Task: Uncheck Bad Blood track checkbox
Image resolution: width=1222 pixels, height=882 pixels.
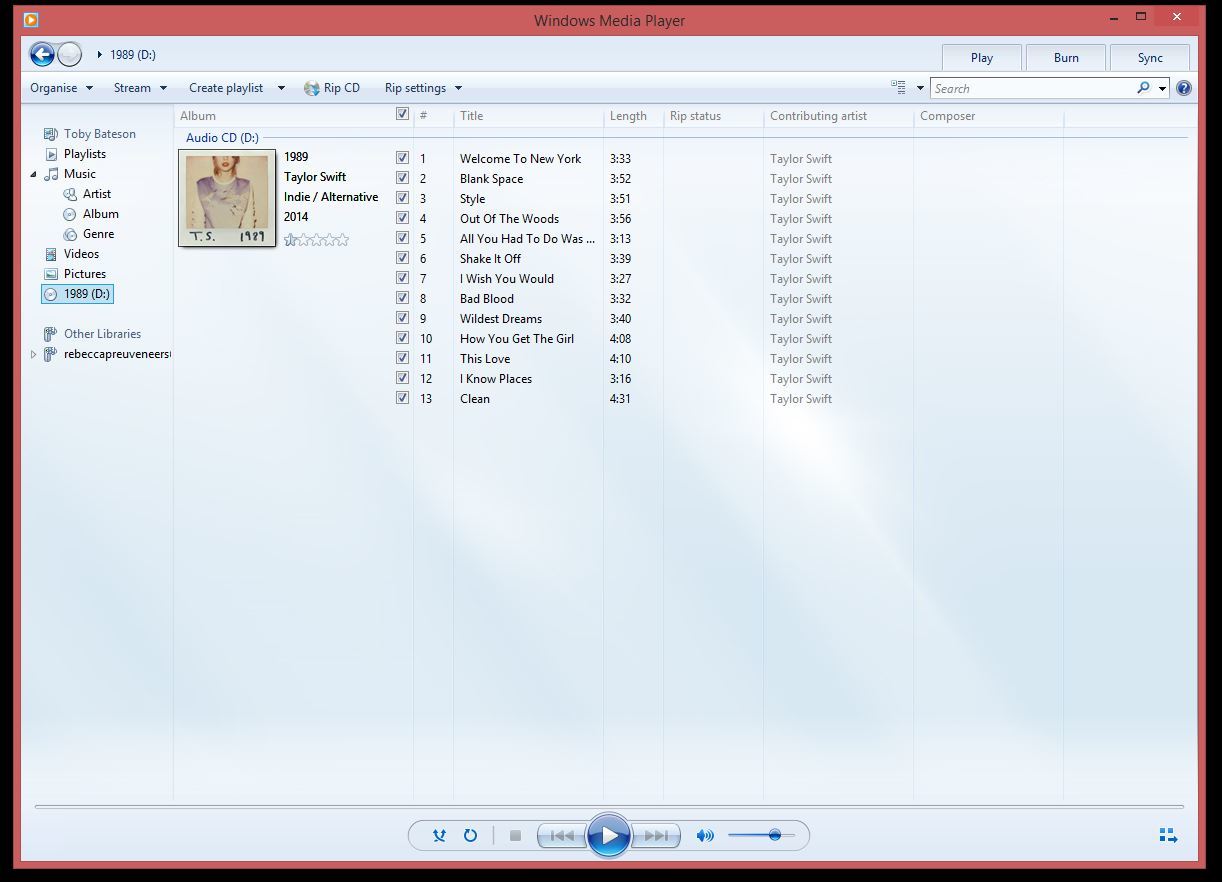Action: (402, 298)
